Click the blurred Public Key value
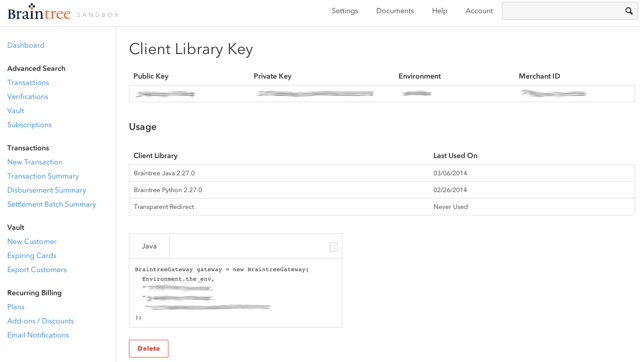 [x=165, y=94]
